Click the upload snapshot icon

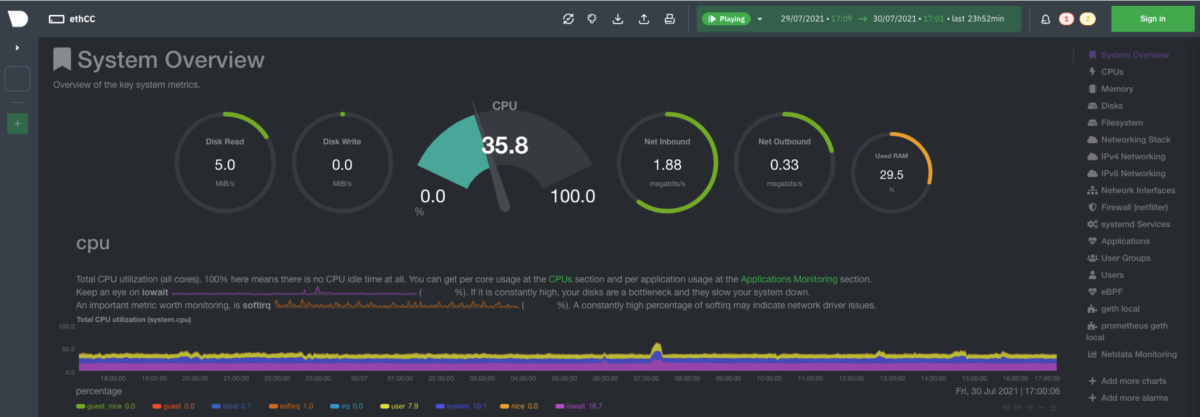tap(643, 18)
